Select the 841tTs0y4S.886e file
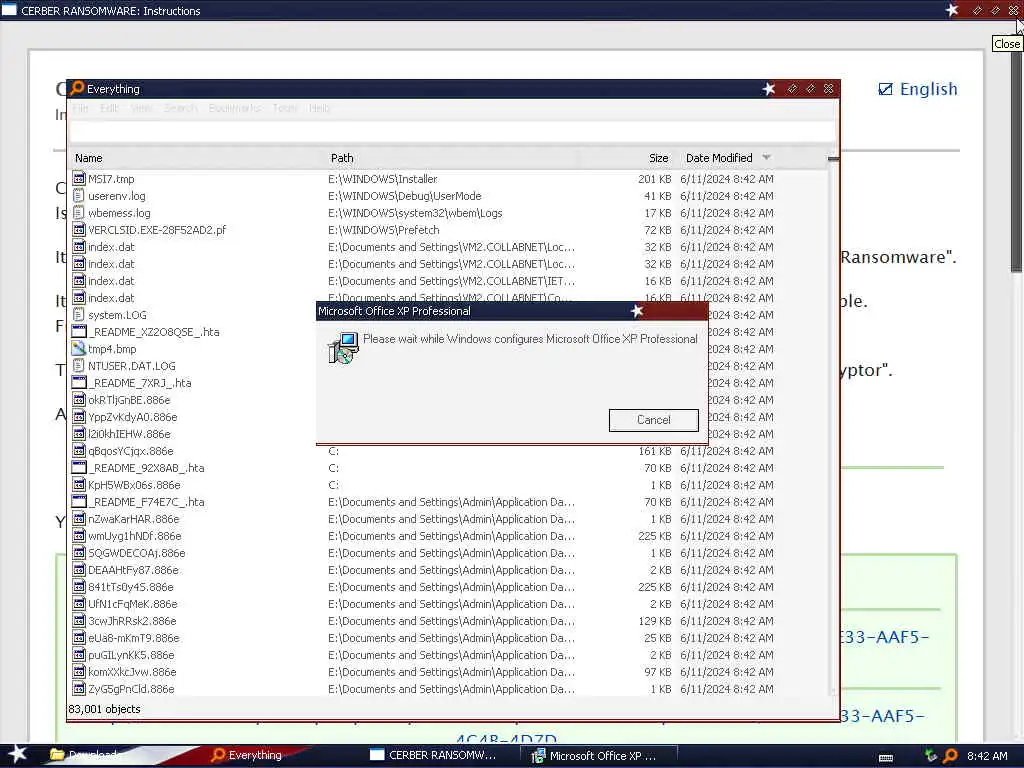Image resolution: width=1024 pixels, height=768 pixels. 131,586
